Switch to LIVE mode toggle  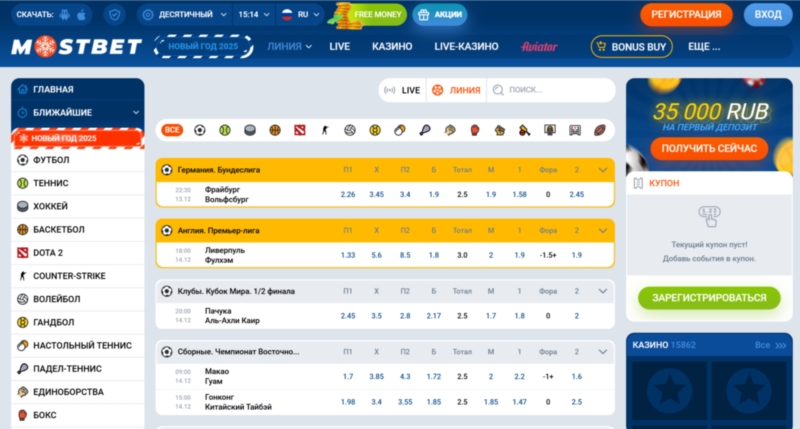[x=403, y=90]
